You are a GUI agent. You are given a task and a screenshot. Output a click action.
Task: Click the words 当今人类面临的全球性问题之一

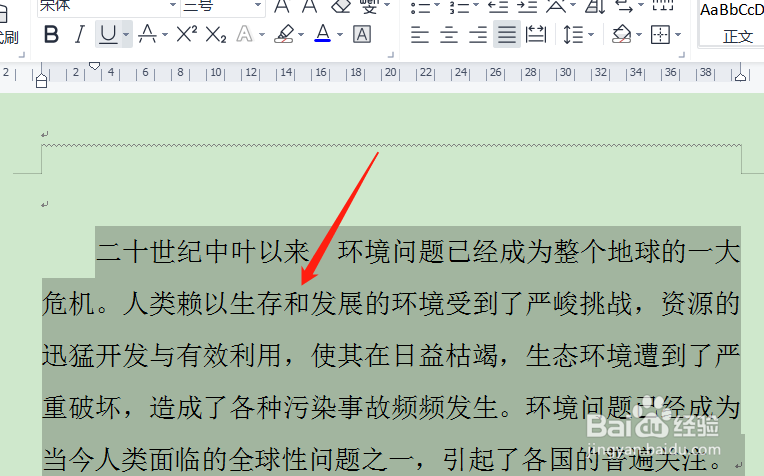pos(229,459)
